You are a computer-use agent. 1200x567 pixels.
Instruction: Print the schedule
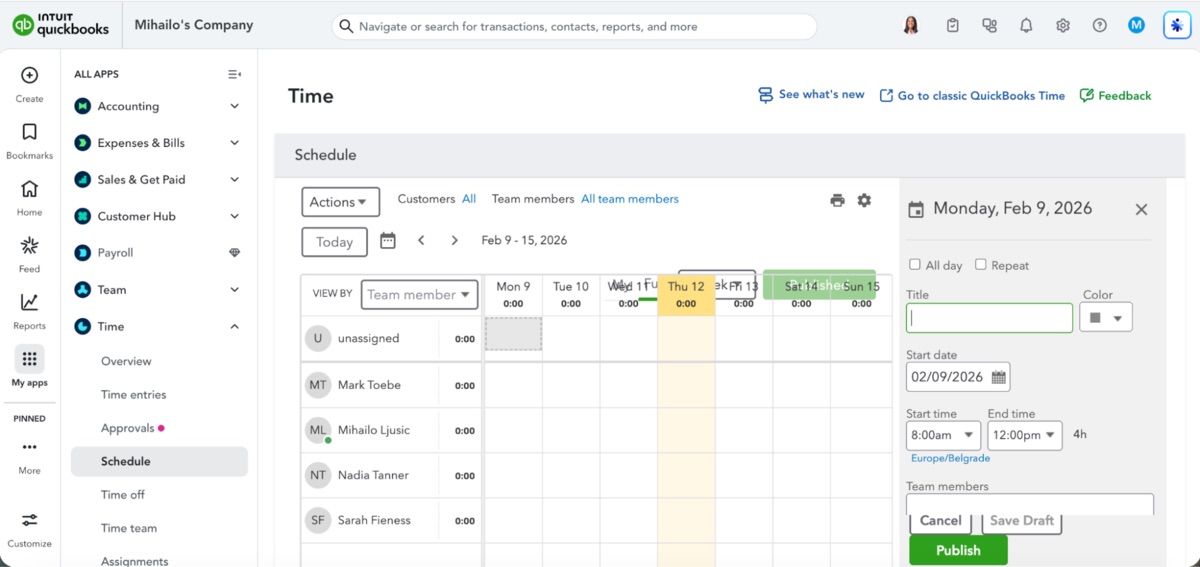838,200
